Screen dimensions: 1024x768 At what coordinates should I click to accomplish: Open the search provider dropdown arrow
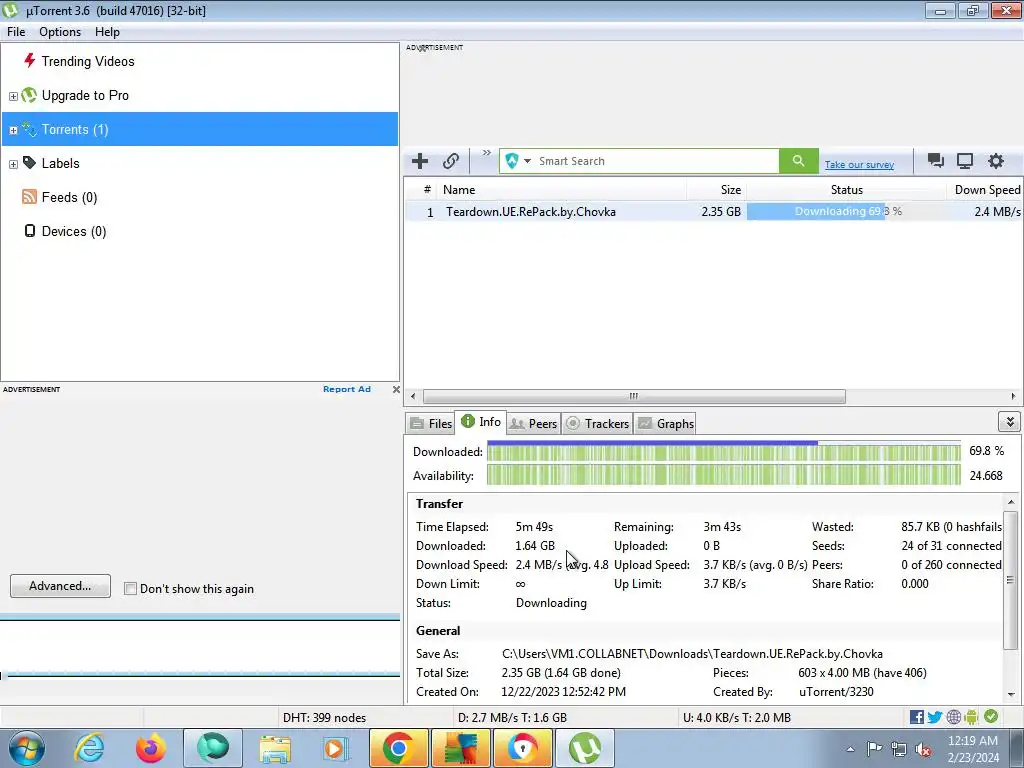point(527,161)
